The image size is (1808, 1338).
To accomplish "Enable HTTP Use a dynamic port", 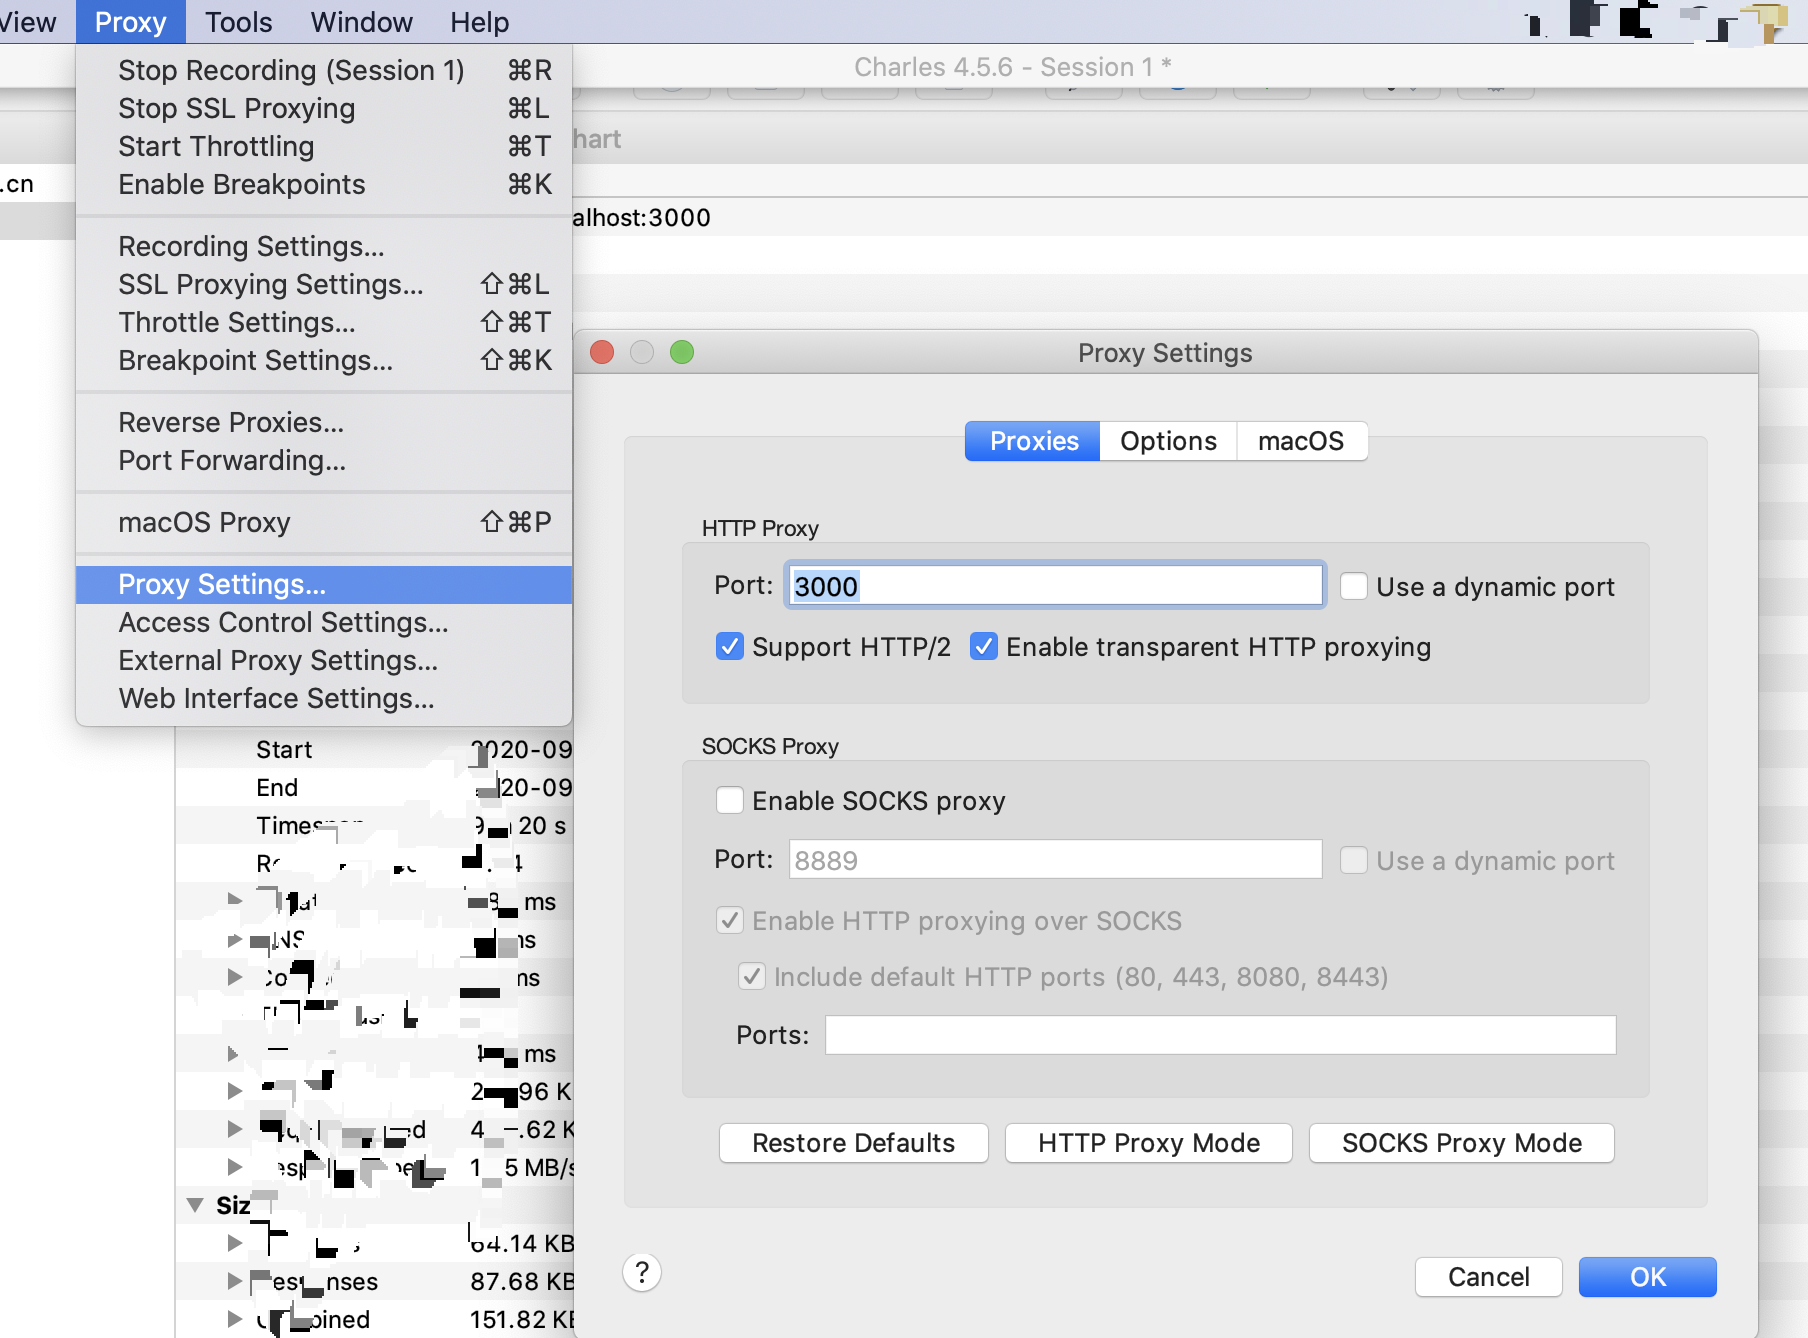I will [x=1354, y=586].
